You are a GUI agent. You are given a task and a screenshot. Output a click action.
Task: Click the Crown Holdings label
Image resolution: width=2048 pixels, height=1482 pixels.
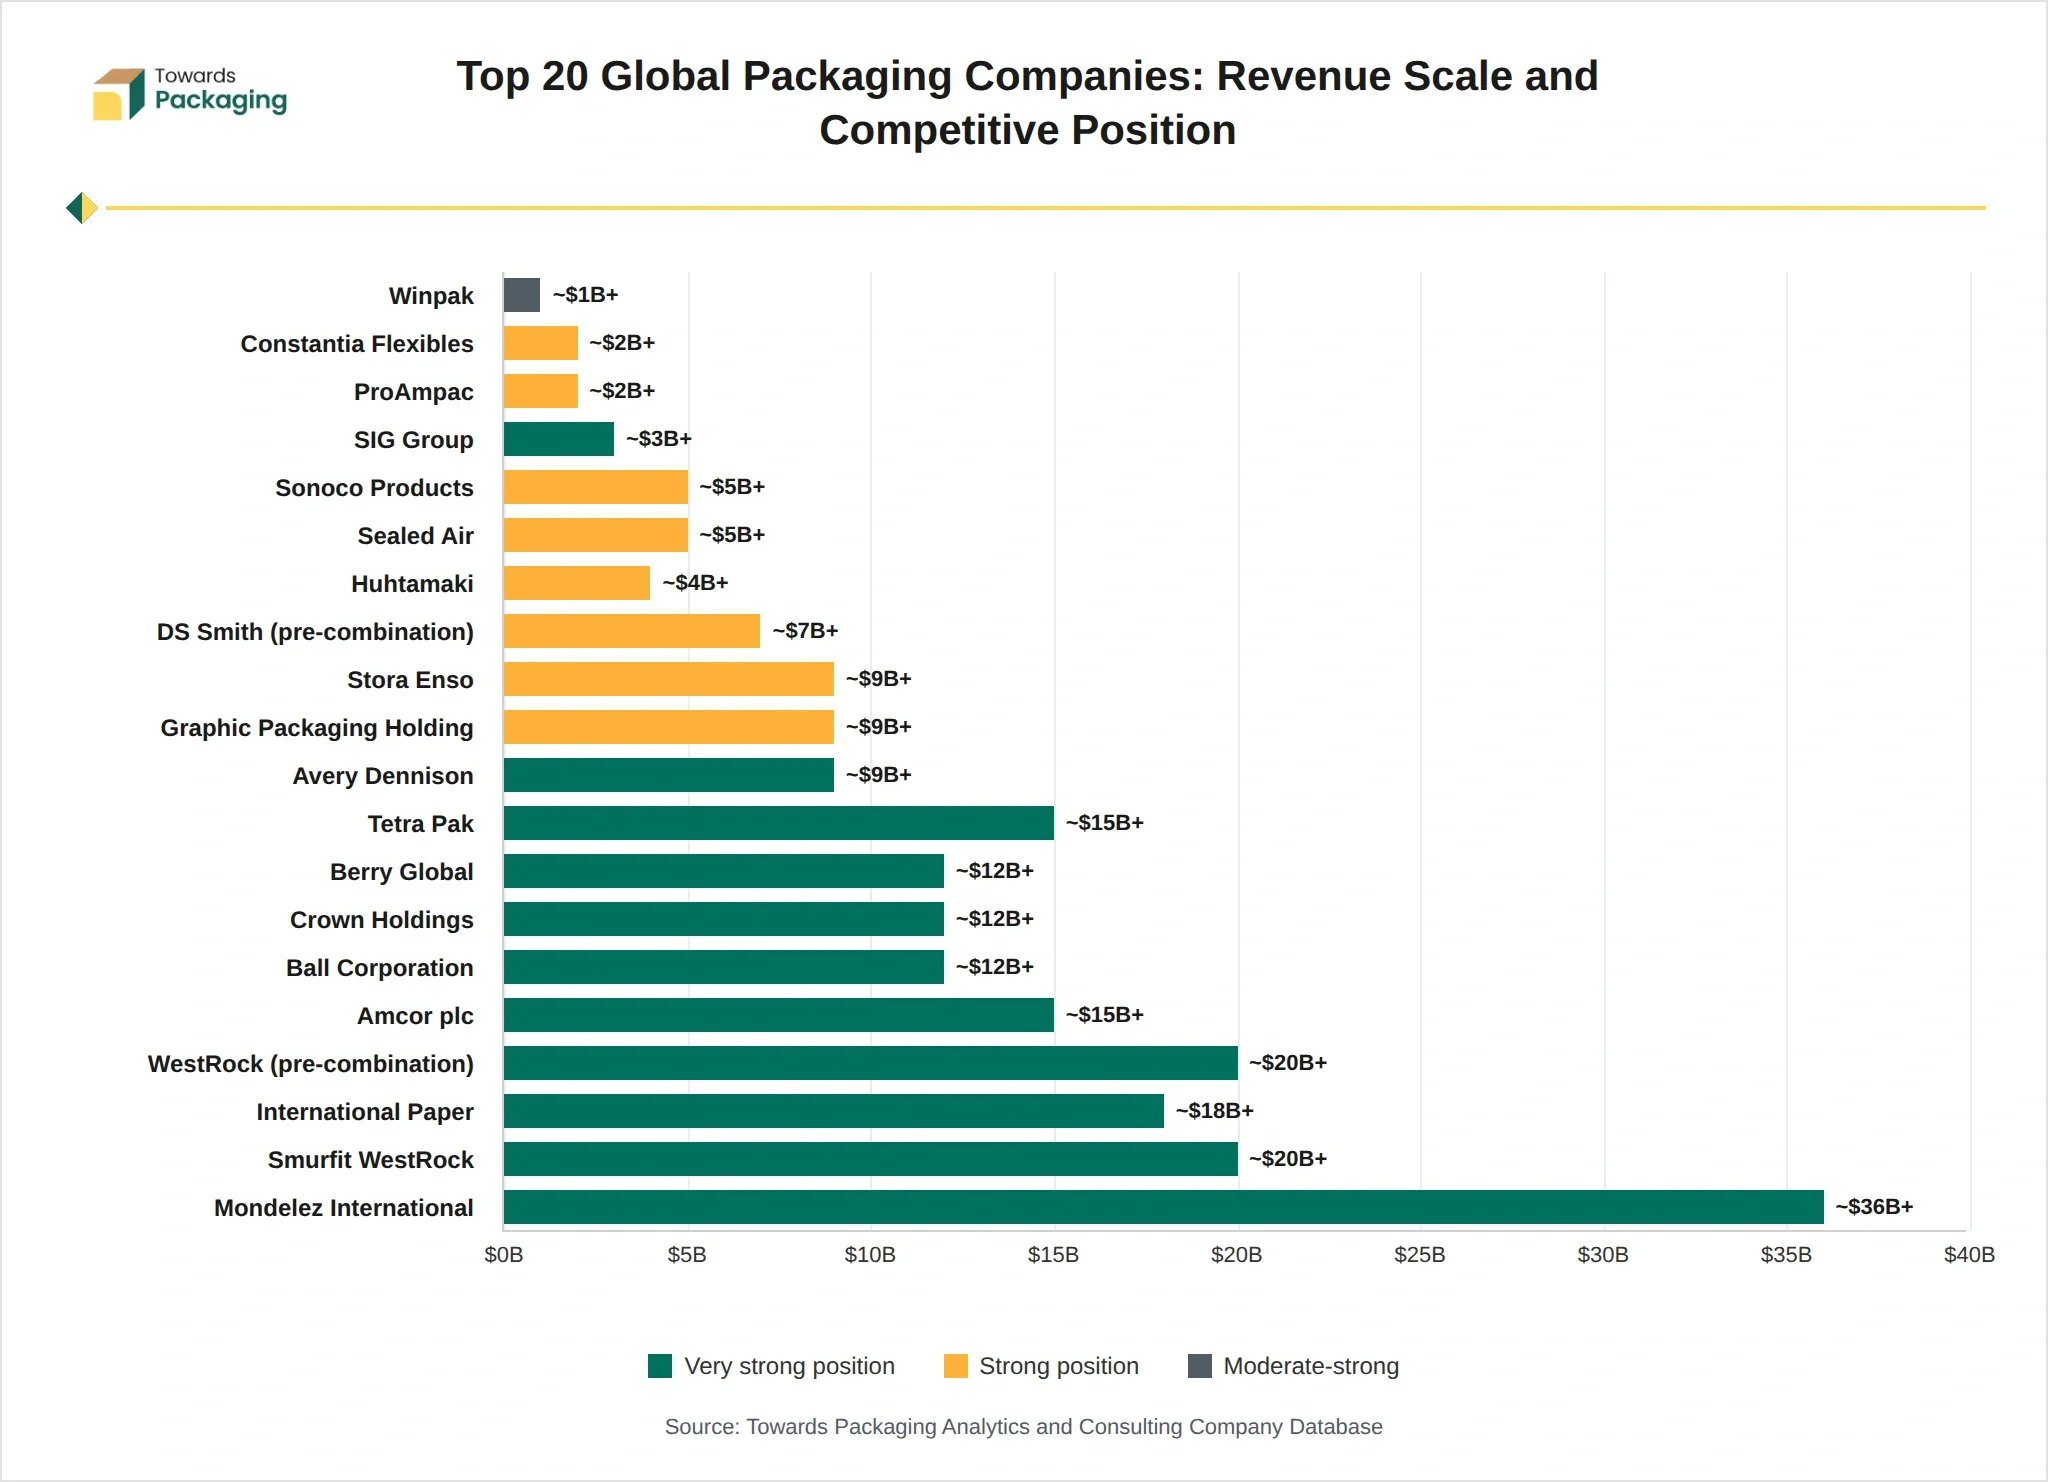(x=382, y=920)
